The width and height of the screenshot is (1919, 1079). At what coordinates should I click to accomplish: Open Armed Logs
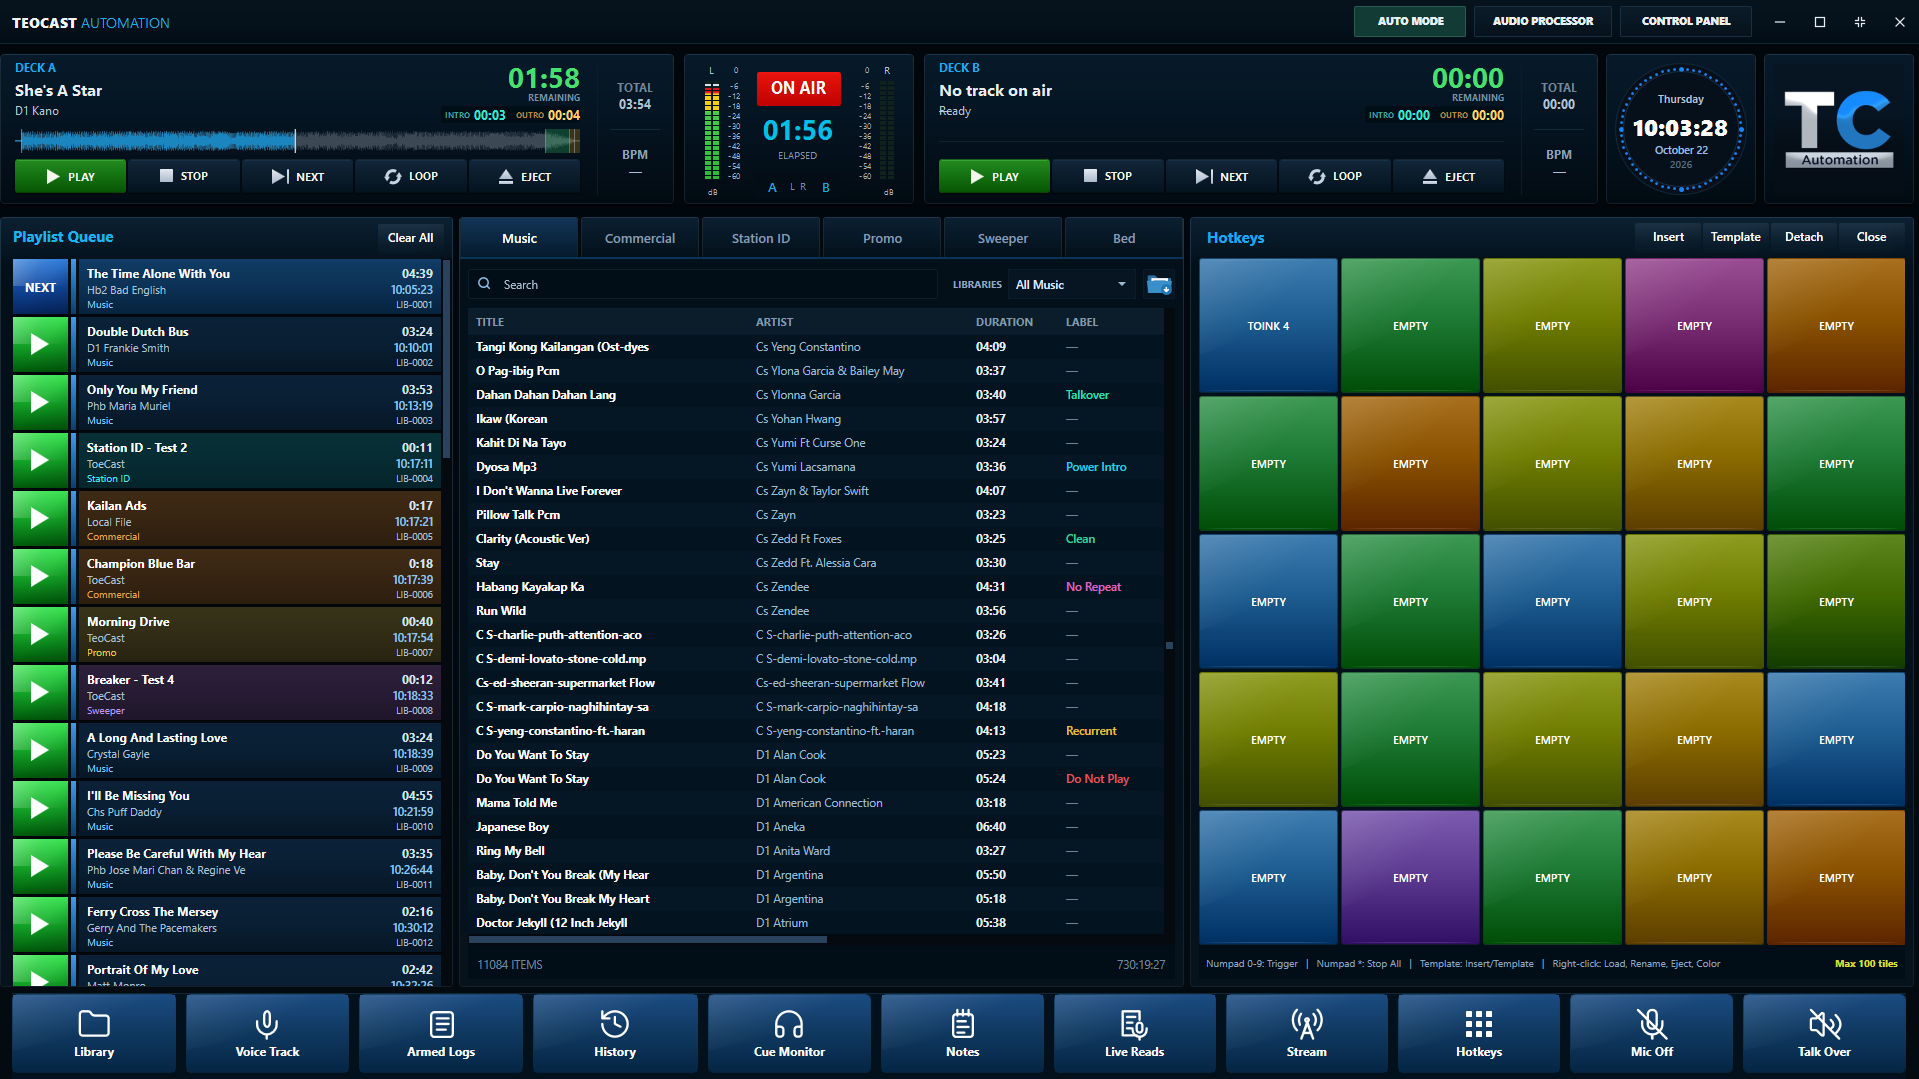[441, 1033]
